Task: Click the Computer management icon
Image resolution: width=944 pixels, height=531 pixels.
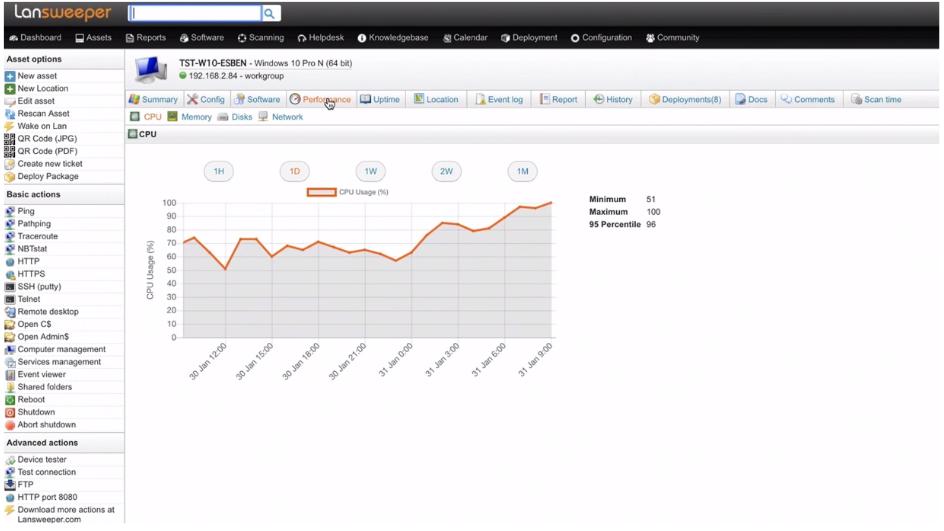Action: (10, 350)
